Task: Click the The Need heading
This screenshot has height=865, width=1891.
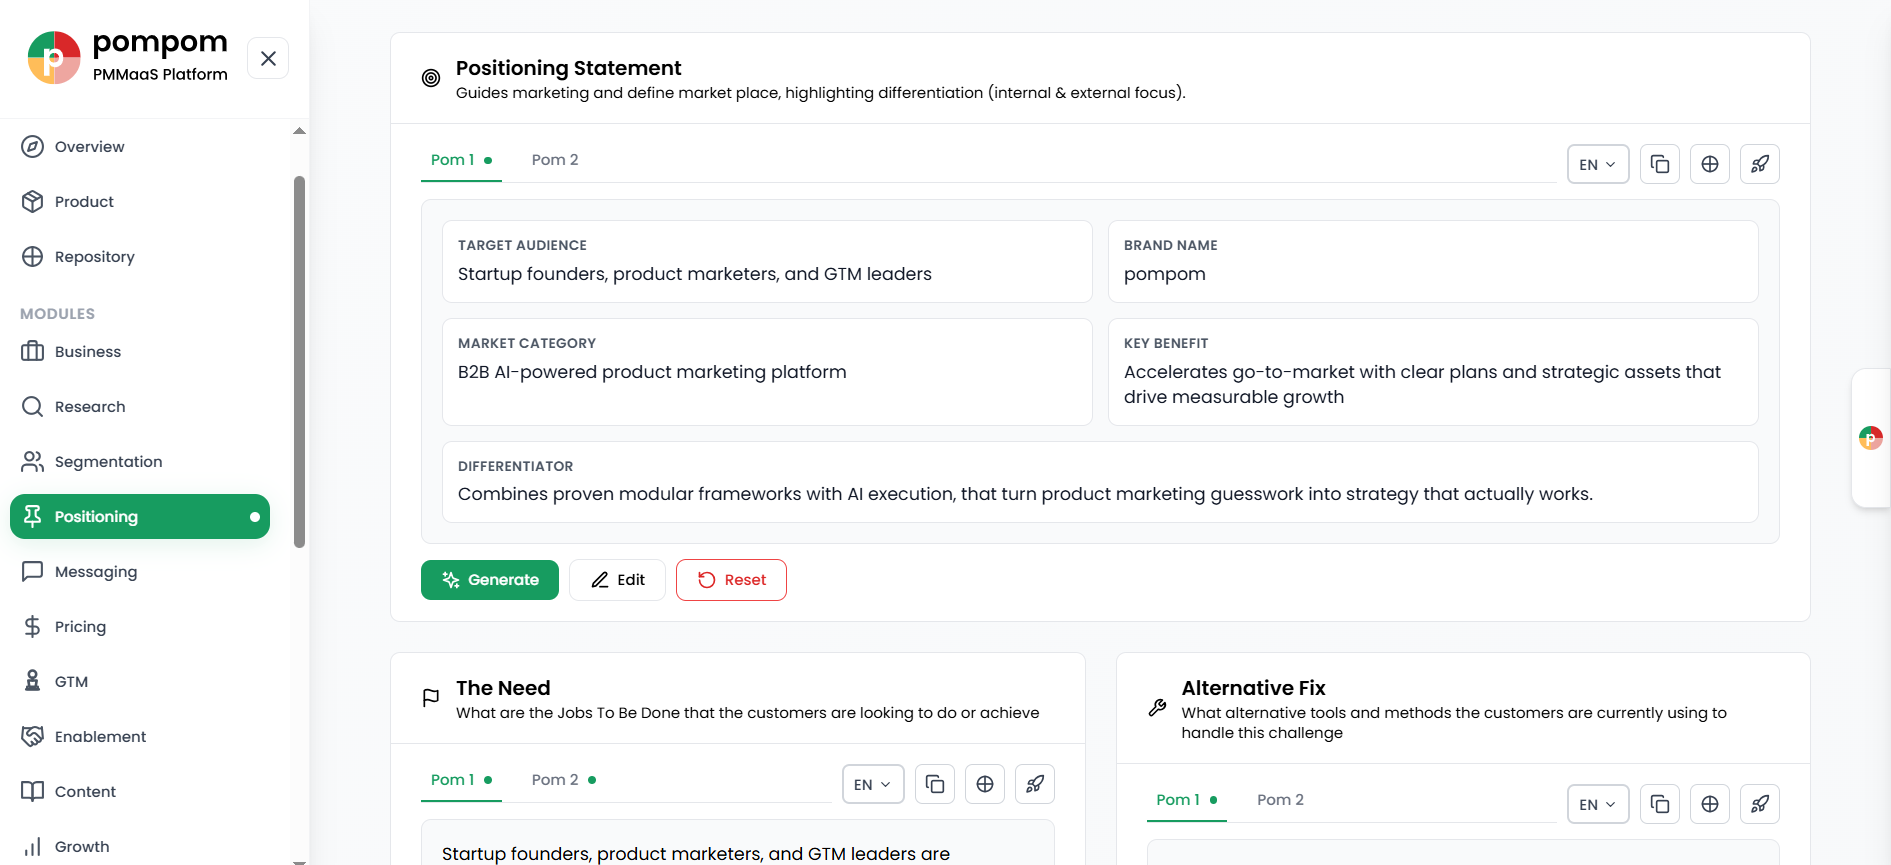Action: click(x=503, y=688)
